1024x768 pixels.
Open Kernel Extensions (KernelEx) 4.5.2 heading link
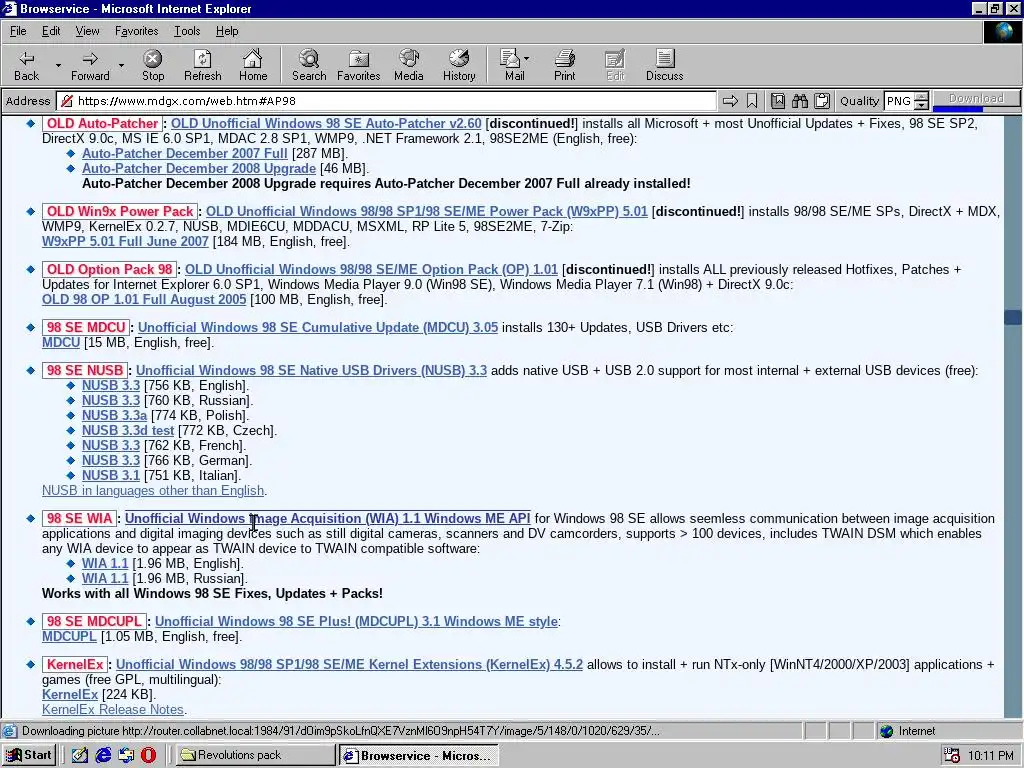pos(349,665)
